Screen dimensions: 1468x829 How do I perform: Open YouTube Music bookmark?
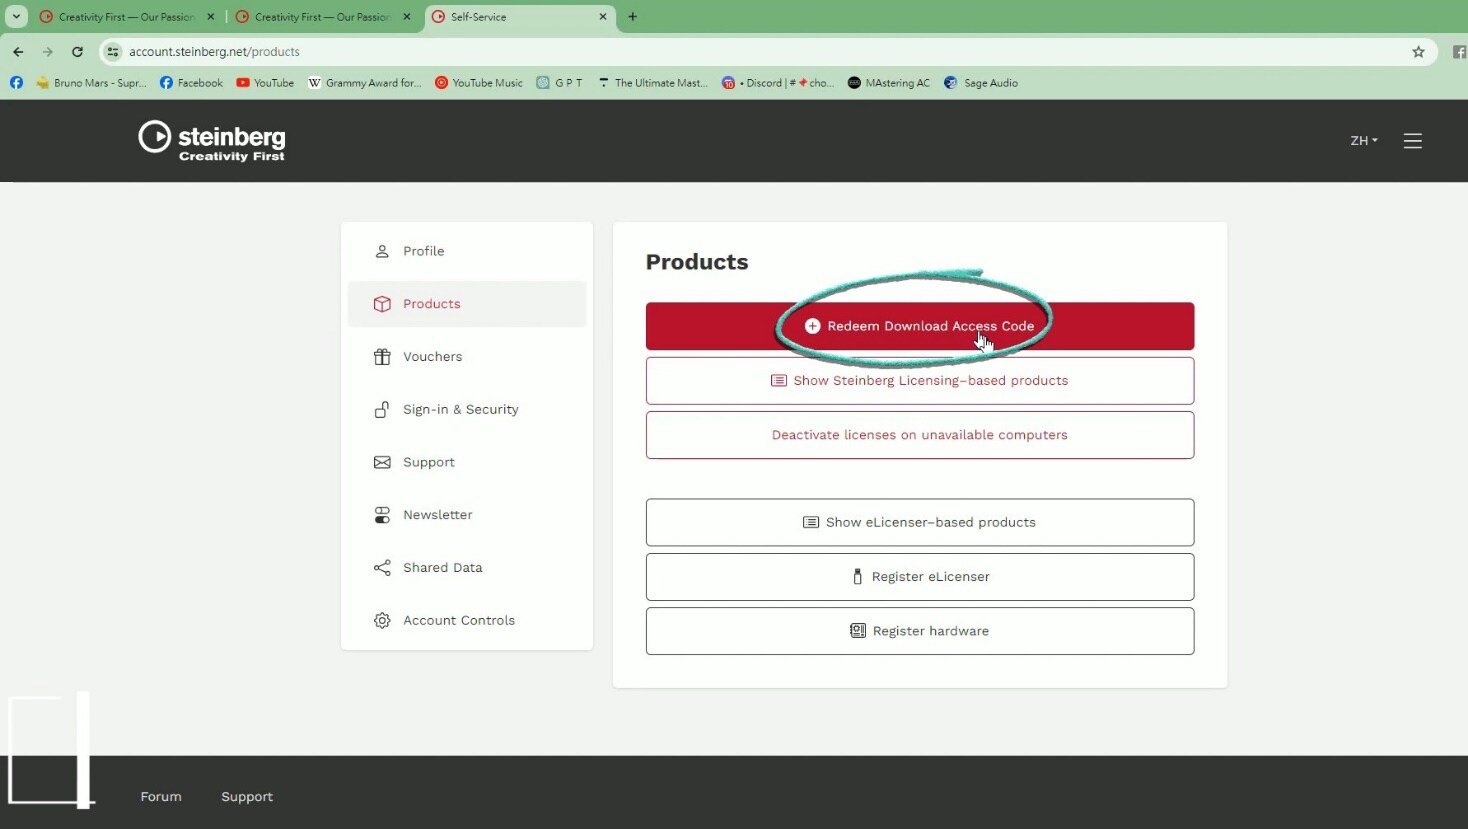coord(478,83)
